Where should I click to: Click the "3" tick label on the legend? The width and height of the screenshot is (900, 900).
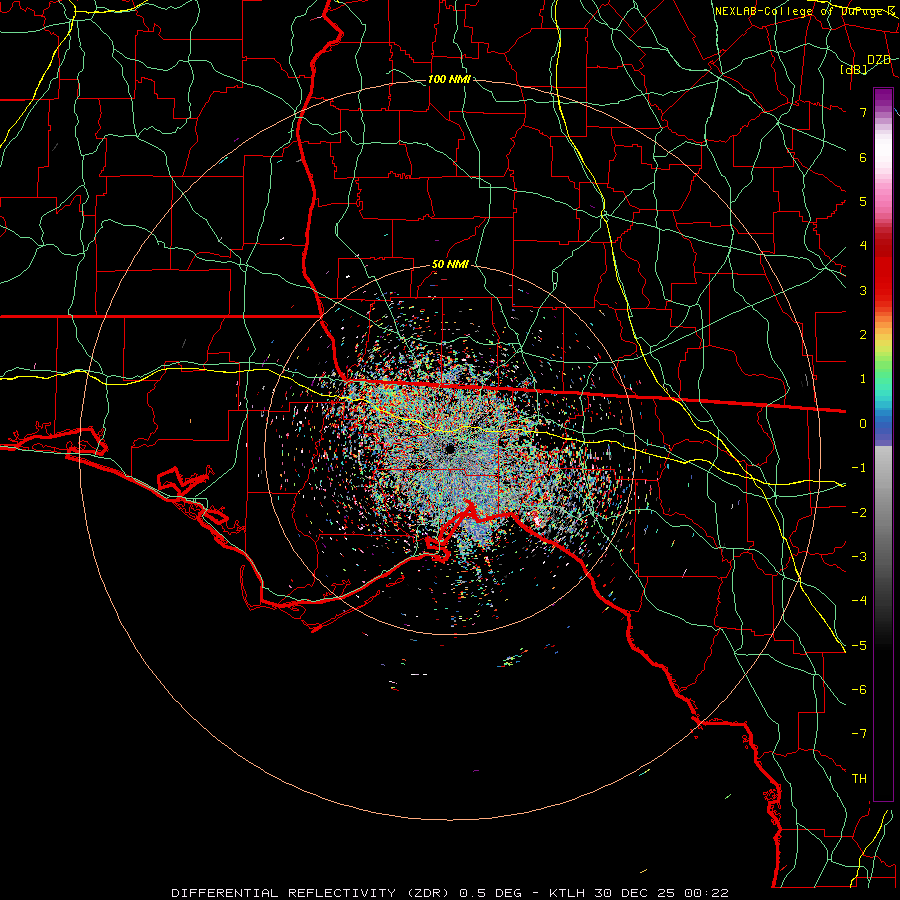(x=863, y=290)
